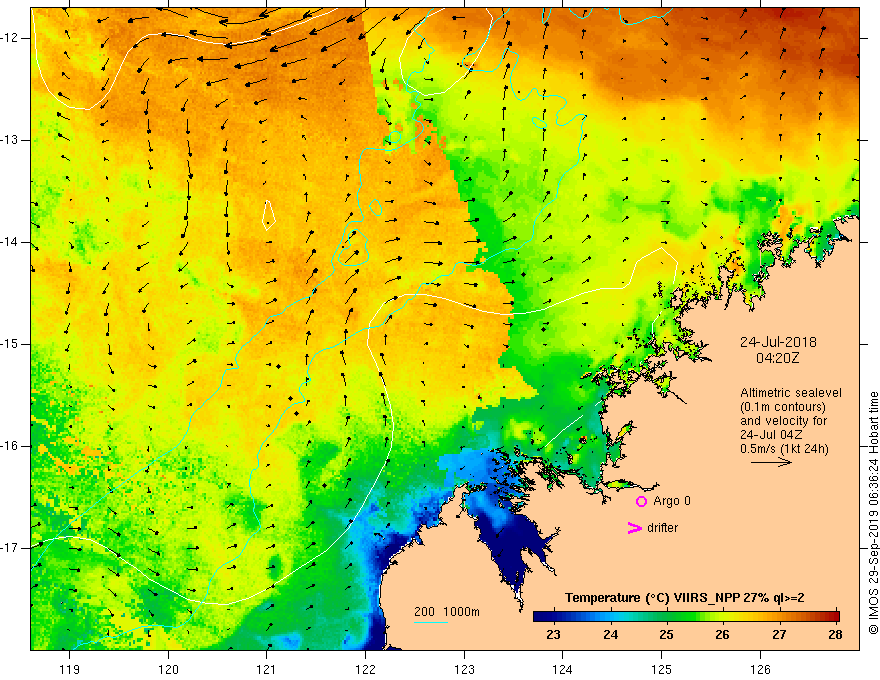Viewport: 880px width, 680px height.
Task: Click the latitude '-14' axis label
Action: click(x=10, y=242)
